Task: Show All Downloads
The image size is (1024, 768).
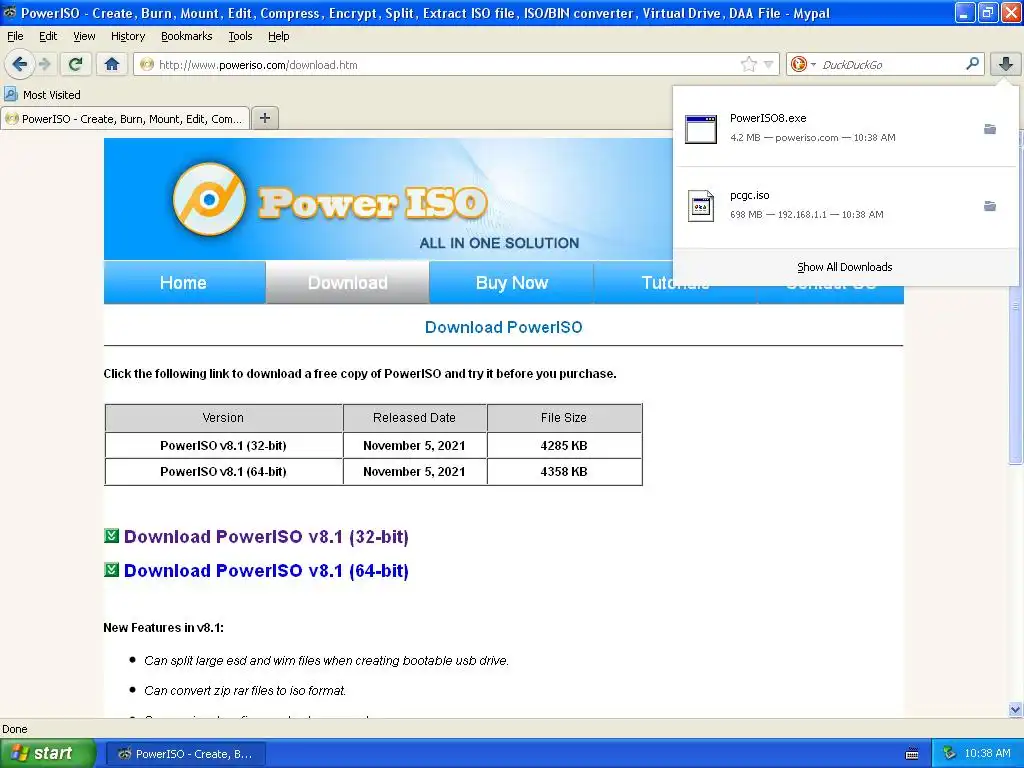Action: pyautogui.click(x=844, y=267)
